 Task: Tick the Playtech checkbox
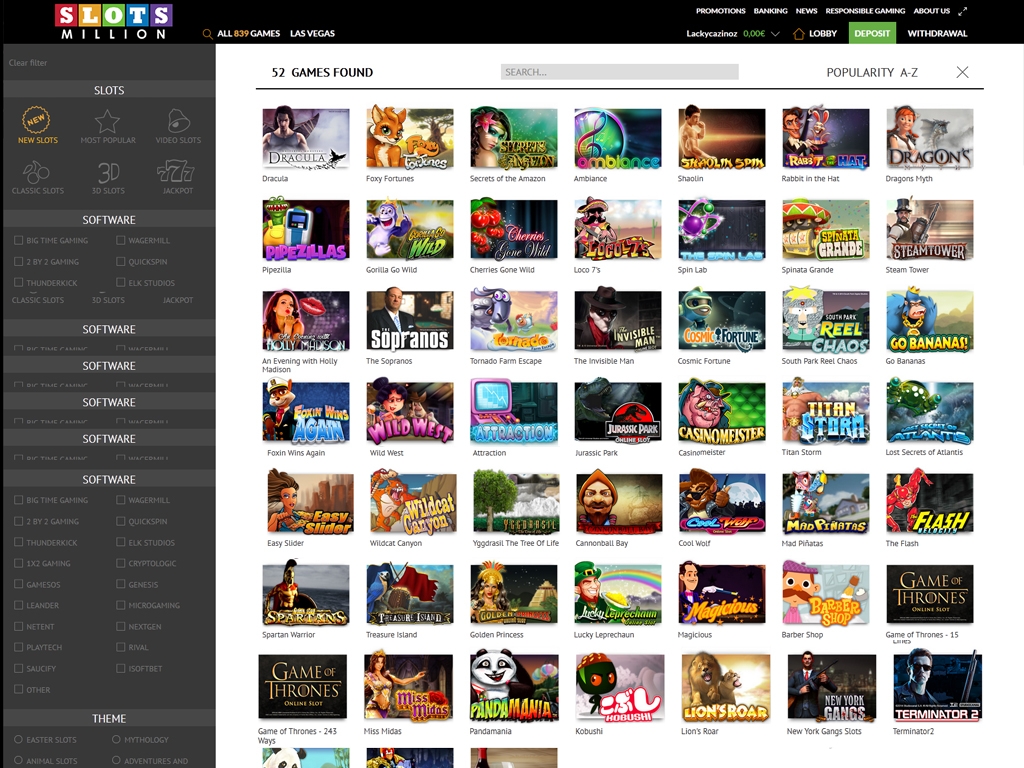19,647
